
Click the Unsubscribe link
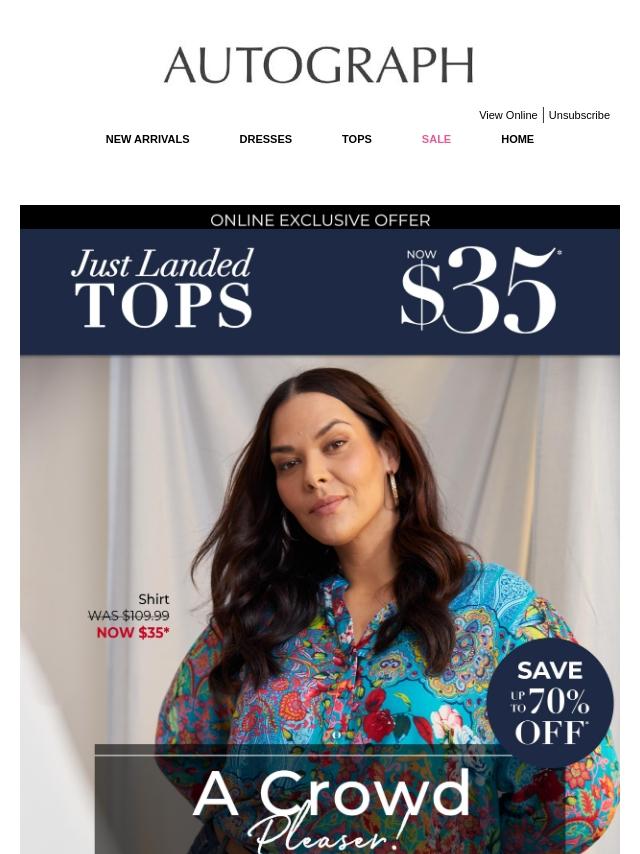tap(578, 115)
